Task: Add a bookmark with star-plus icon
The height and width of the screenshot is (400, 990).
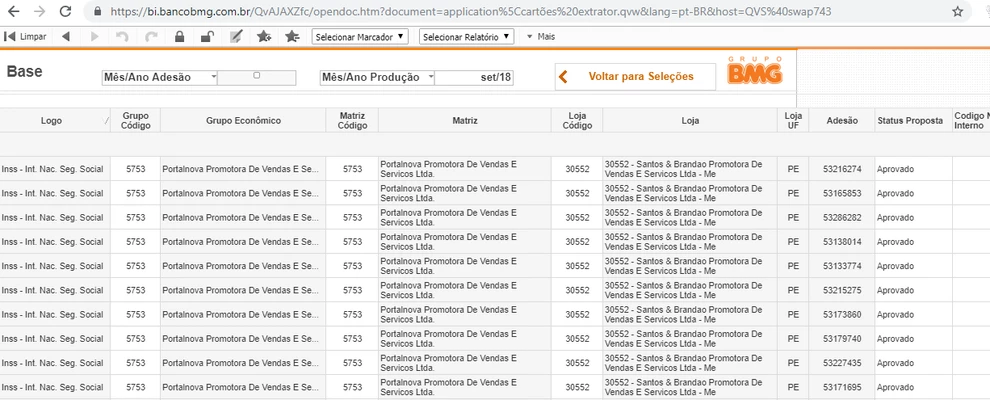Action: (264, 37)
